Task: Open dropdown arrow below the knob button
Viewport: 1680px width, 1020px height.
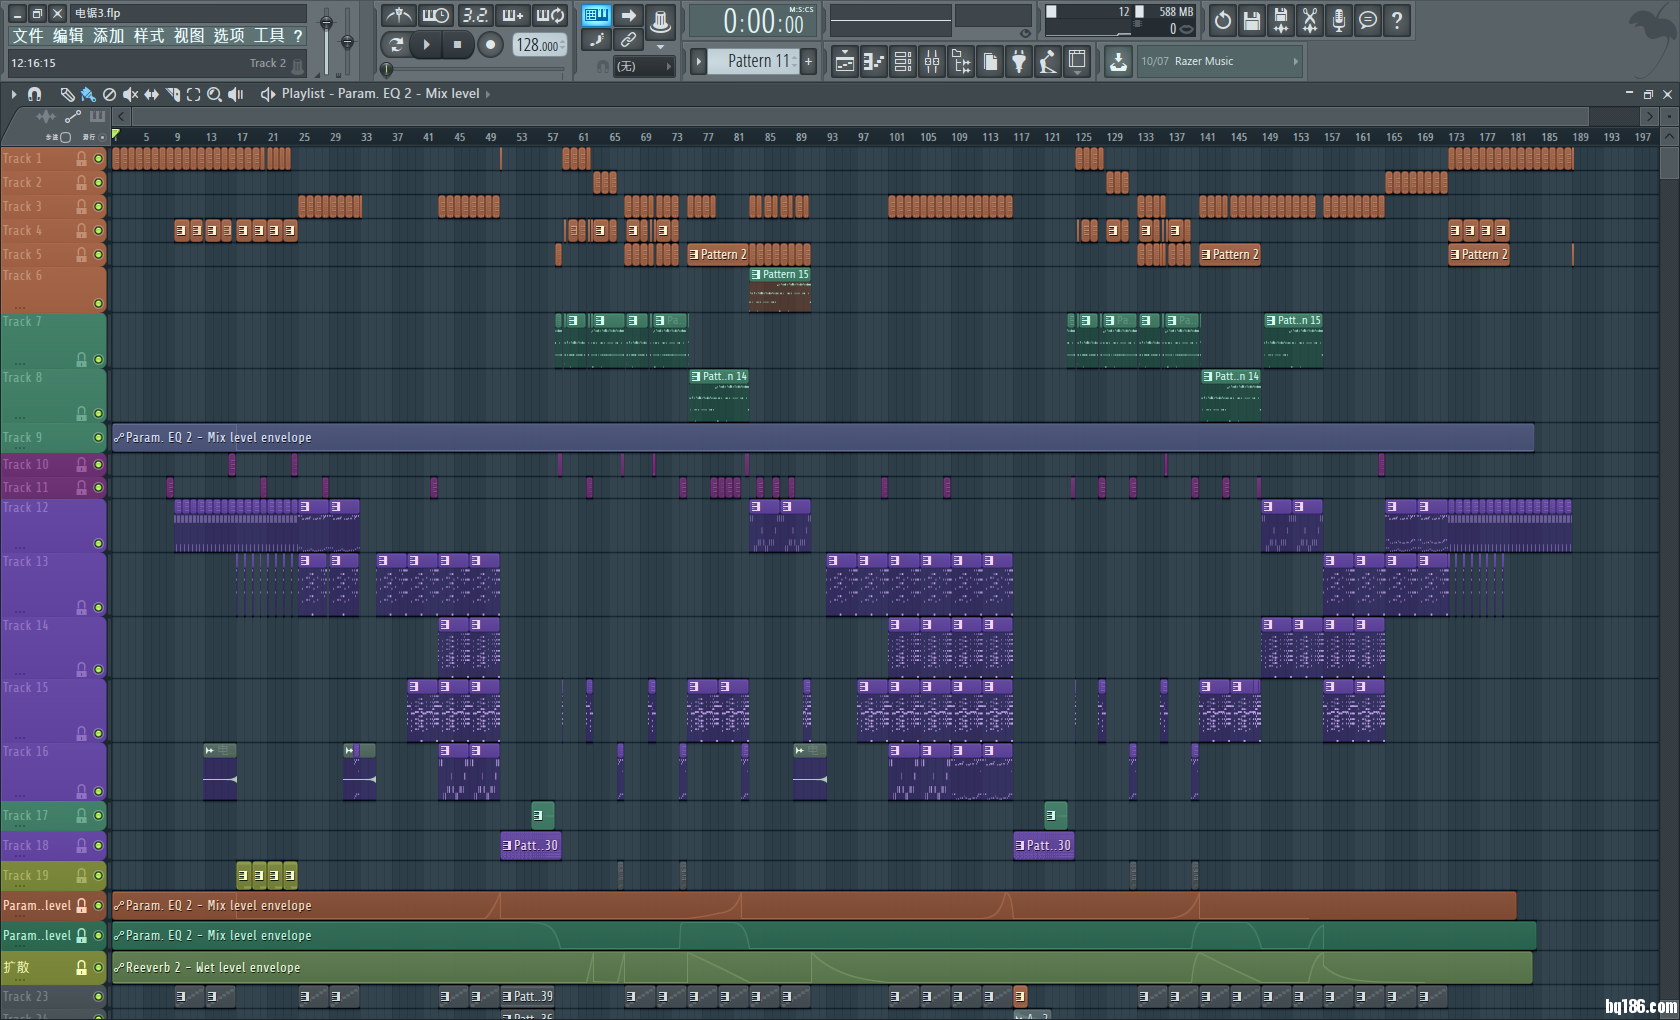Action: click(x=660, y=47)
